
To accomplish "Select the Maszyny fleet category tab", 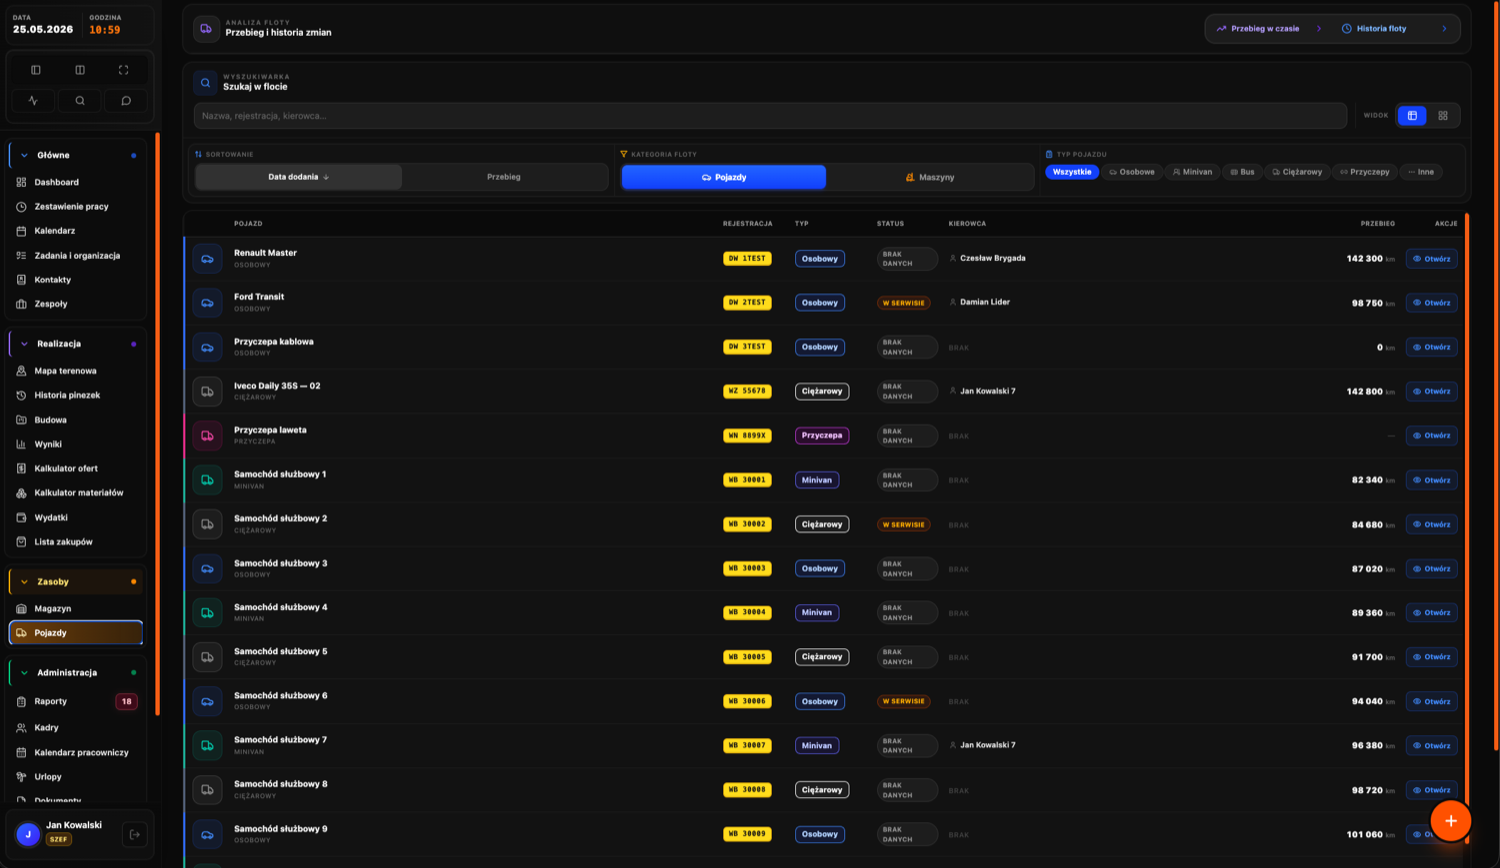I will click(x=930, y=177).
